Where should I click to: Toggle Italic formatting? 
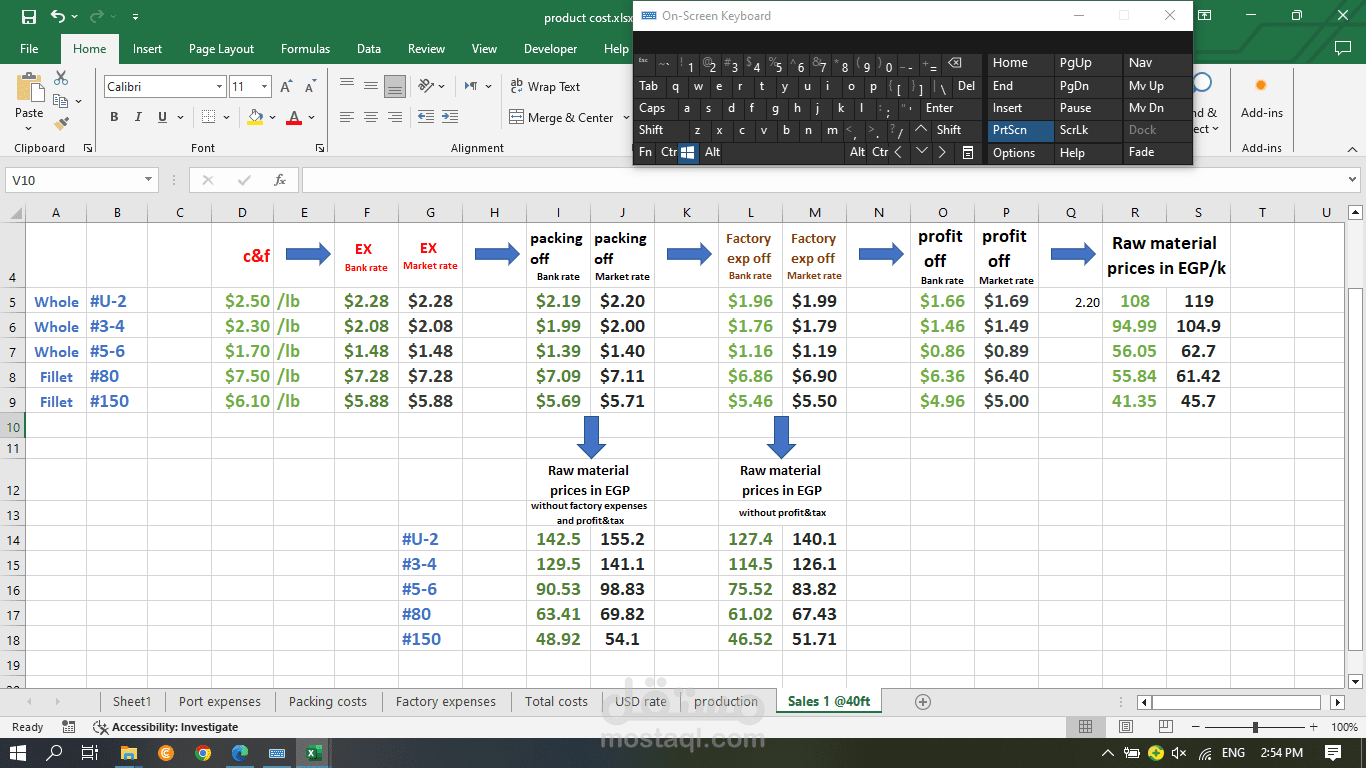138,117
